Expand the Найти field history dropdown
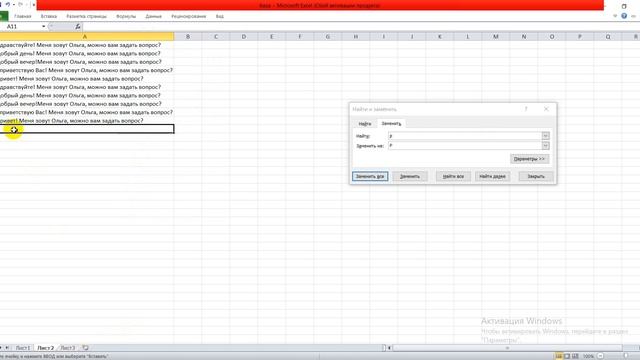This screenshot has height=360, width=640. [545, 136]
